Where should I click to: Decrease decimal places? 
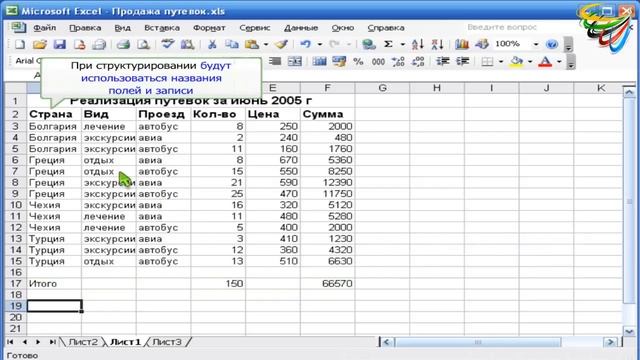coord(418,62)
